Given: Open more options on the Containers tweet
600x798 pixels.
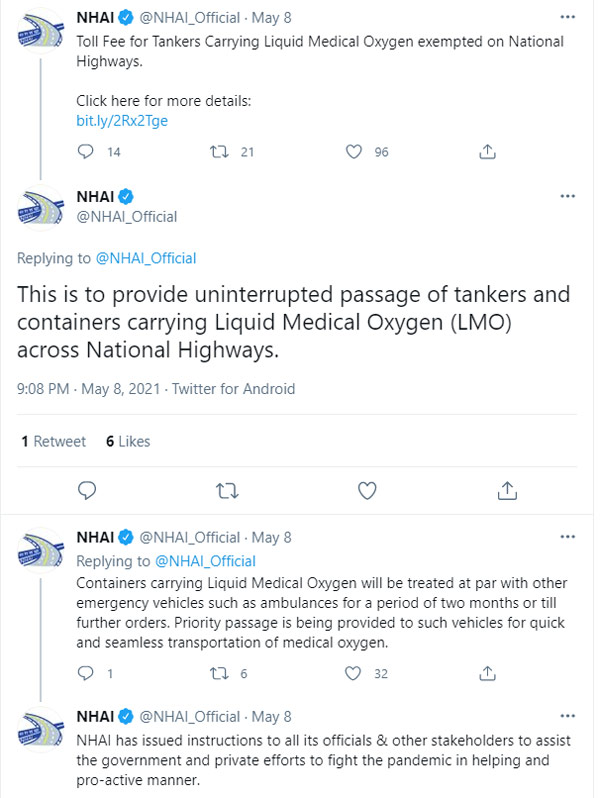Looking at the screenshot, I should [x=568, y=538].
